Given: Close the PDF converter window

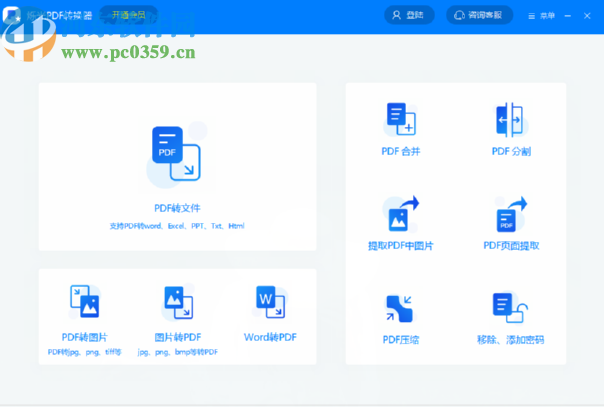Looking at the screenshot, I should [587, 16].
